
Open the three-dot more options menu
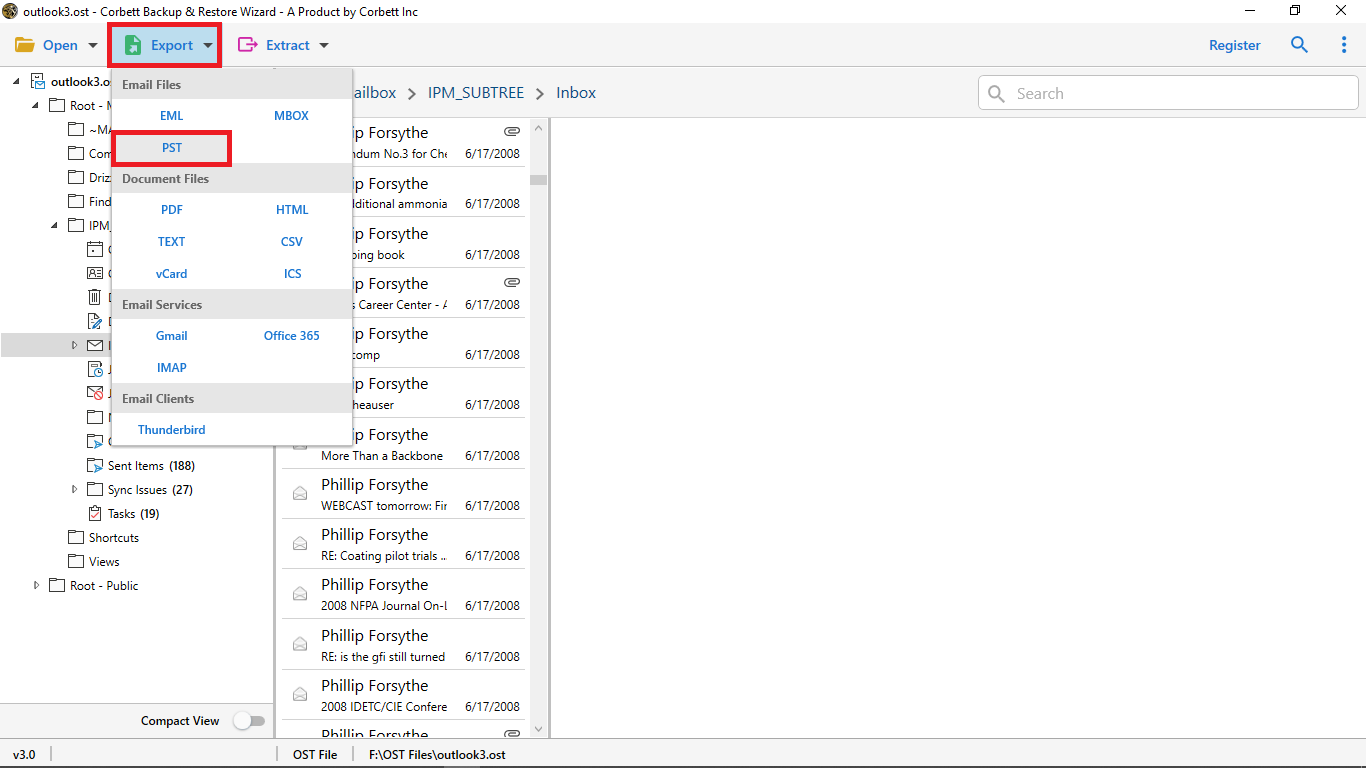1344,45
